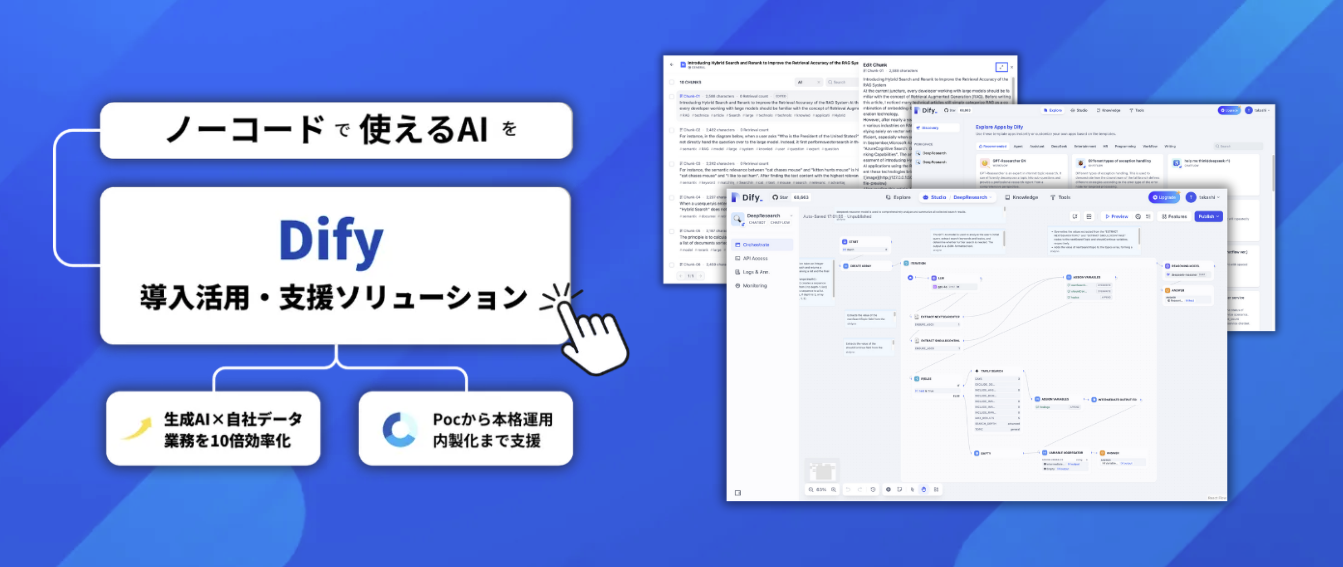Select Orchestrate in the left sidebar
The width and height of the screenshot is (1343, 567).
click(x=755, y=244)
